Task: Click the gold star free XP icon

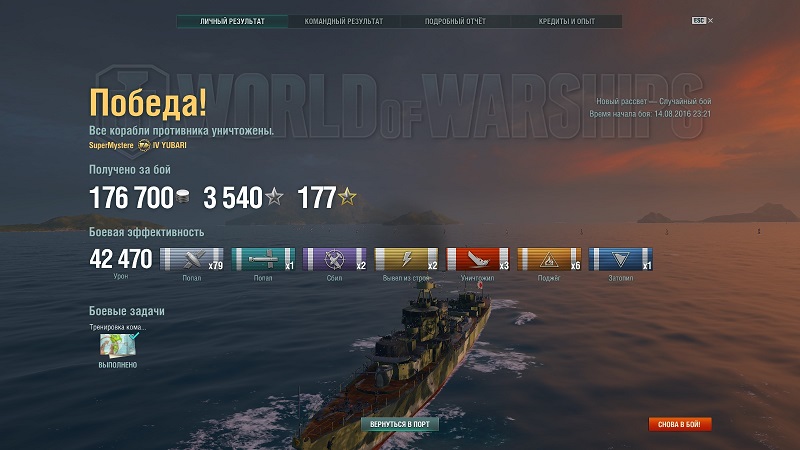Action: (x=347, y=196)
